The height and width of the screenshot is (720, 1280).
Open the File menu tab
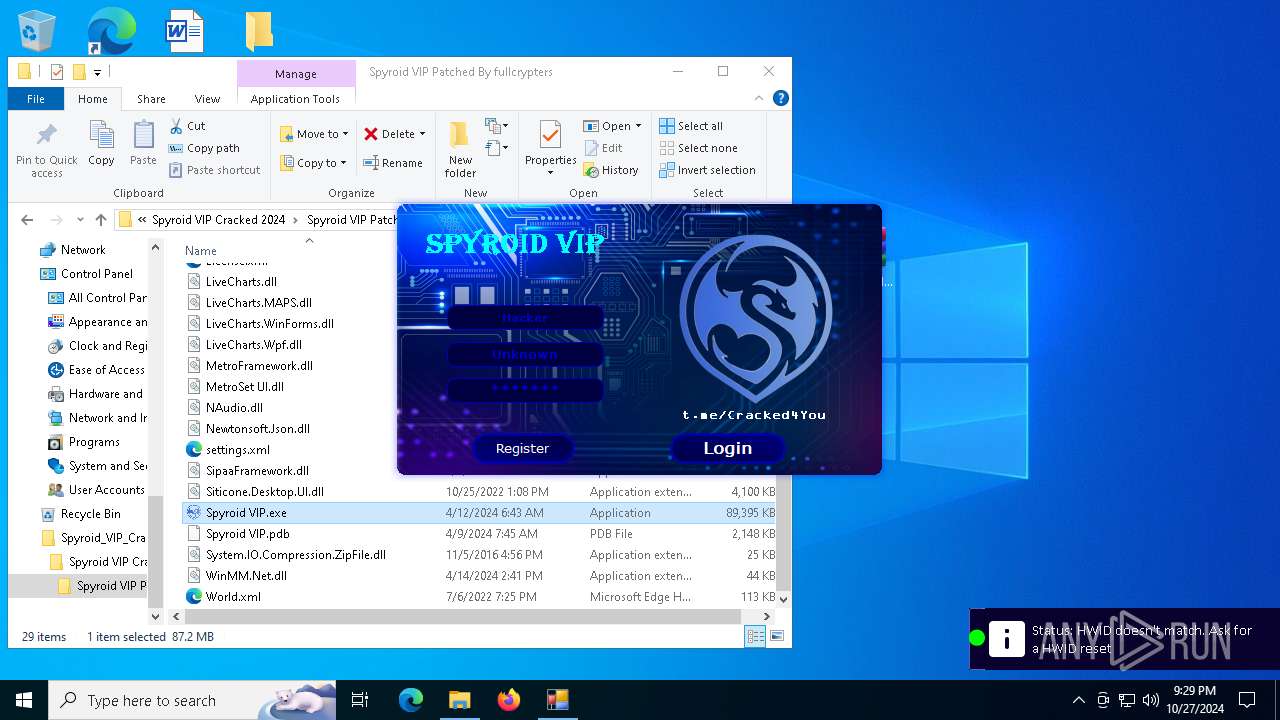pyautogui.click(x=36, y=99)
